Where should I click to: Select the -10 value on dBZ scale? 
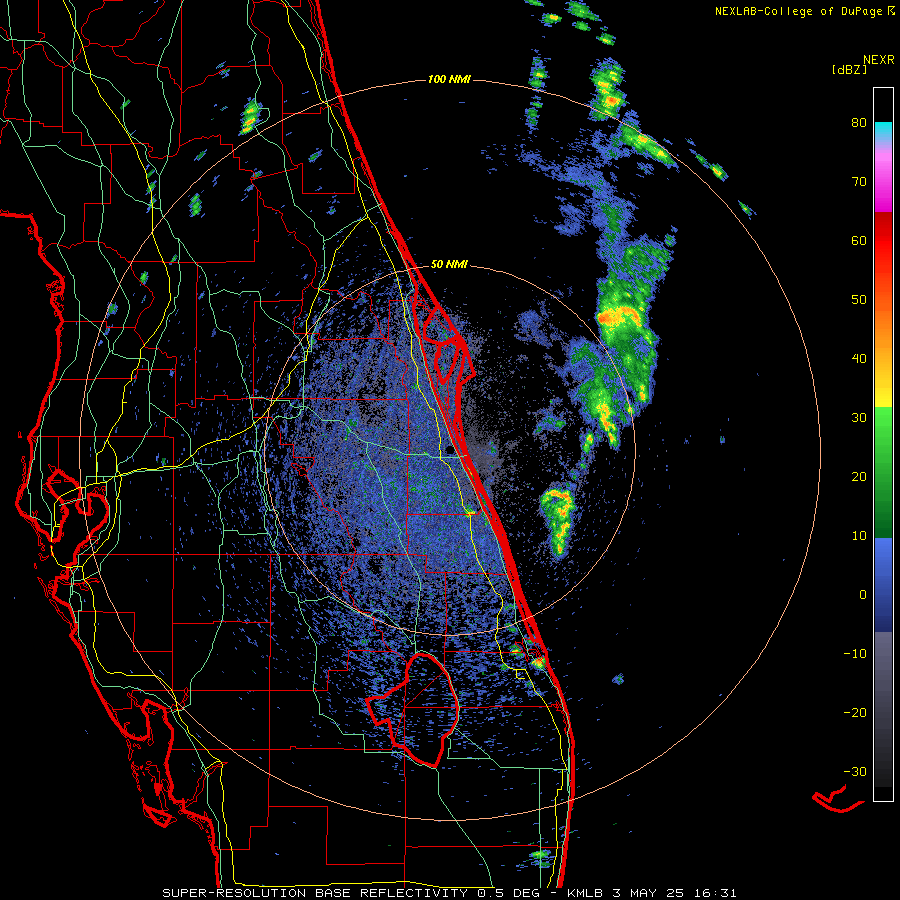click(x=855, y=654)
